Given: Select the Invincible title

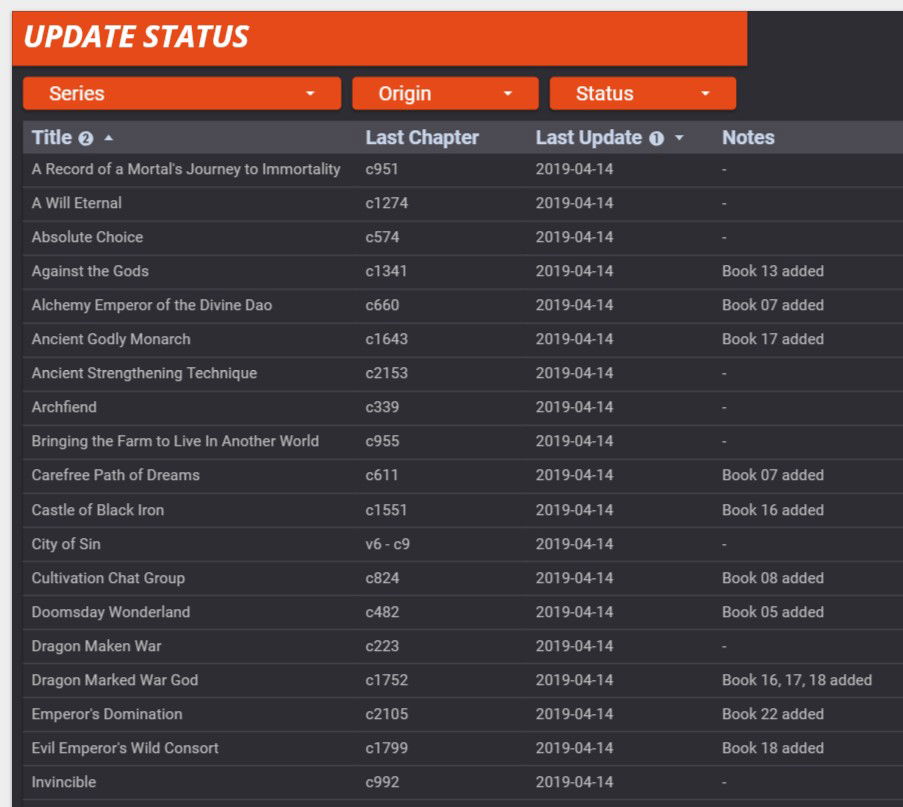Looking at the screenshot, I should (63, 782).
